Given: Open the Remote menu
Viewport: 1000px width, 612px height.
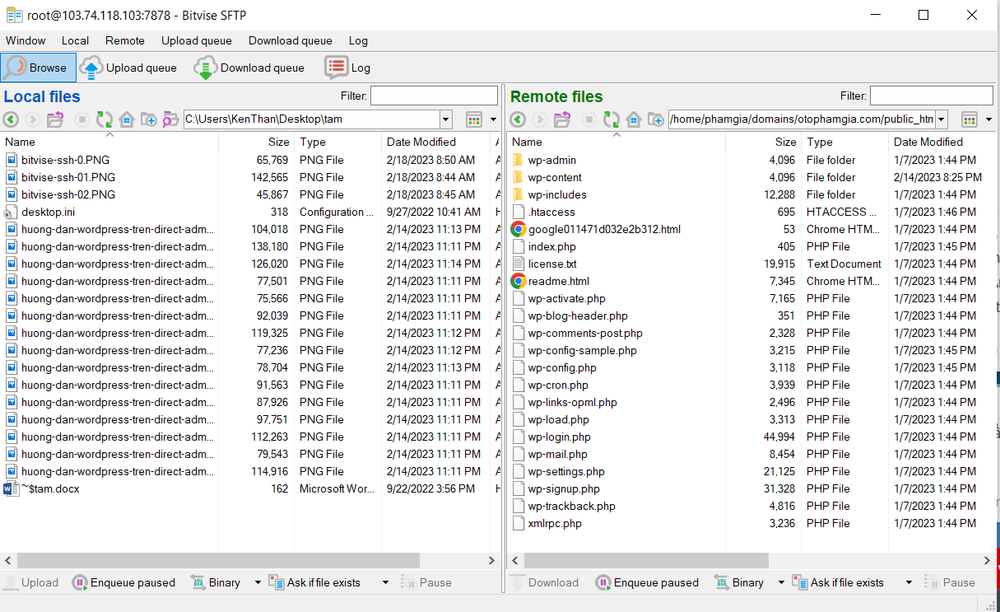Looking at the screenshot, I should (125, 41).
